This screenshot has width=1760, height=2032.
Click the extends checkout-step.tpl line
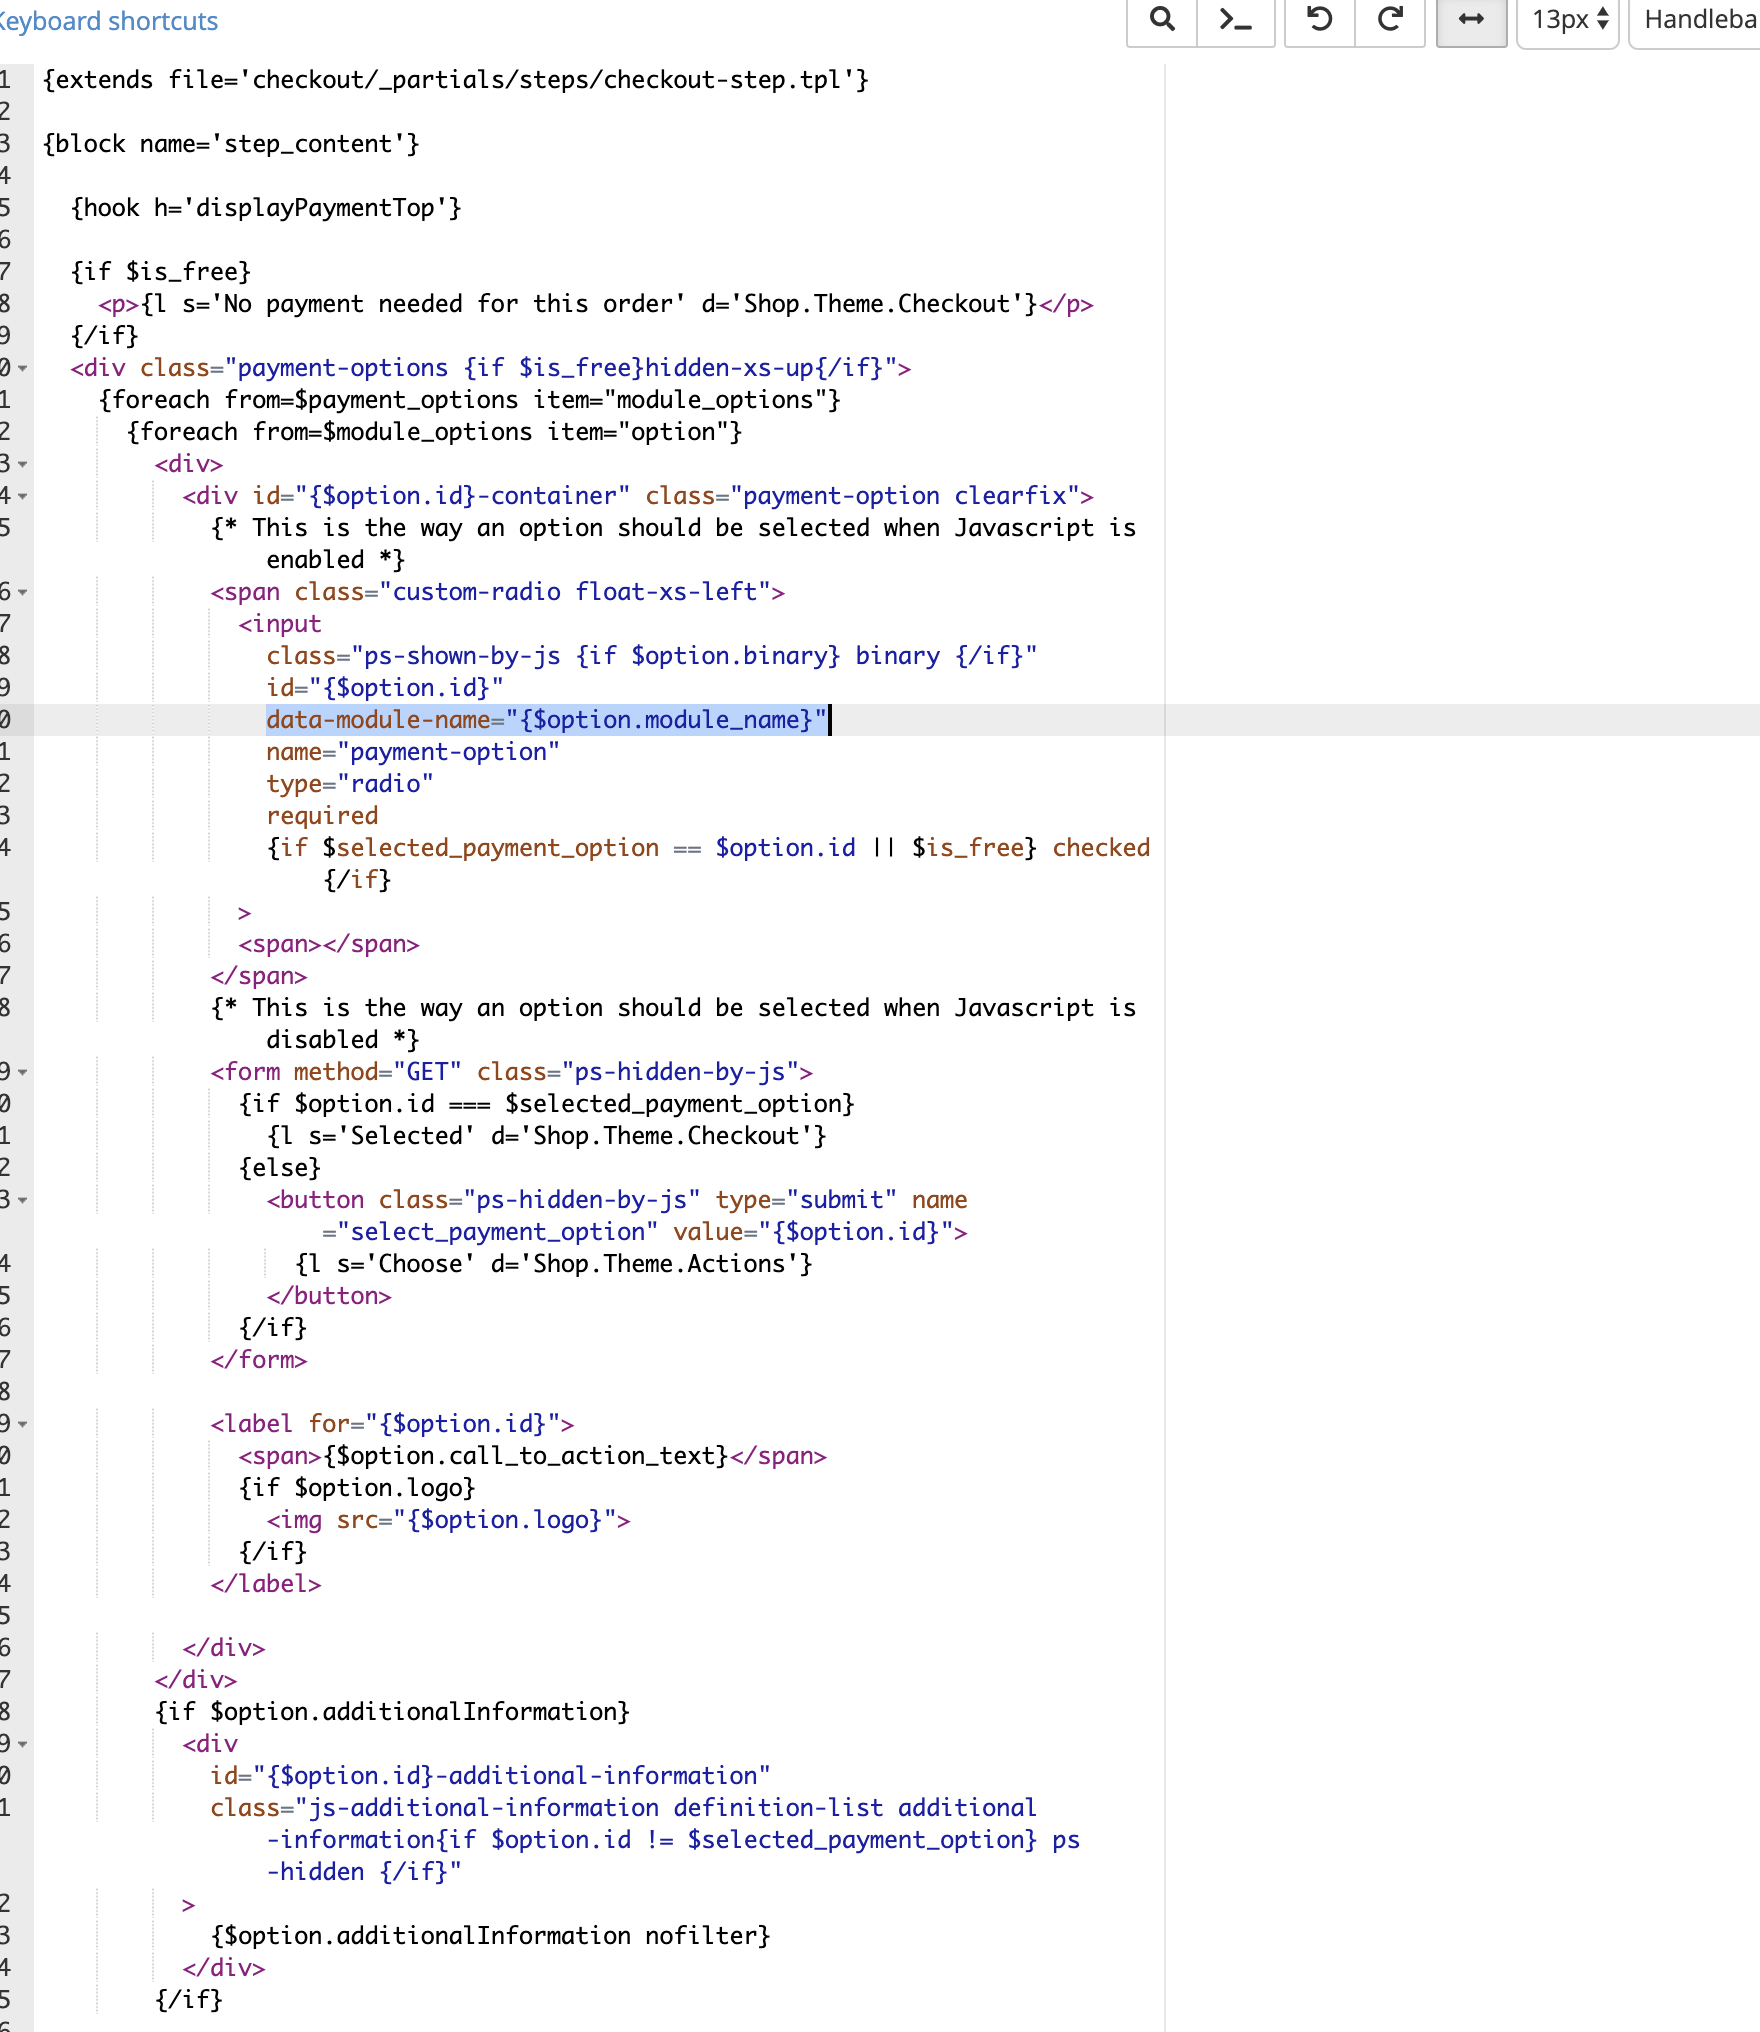click(456, 79)
